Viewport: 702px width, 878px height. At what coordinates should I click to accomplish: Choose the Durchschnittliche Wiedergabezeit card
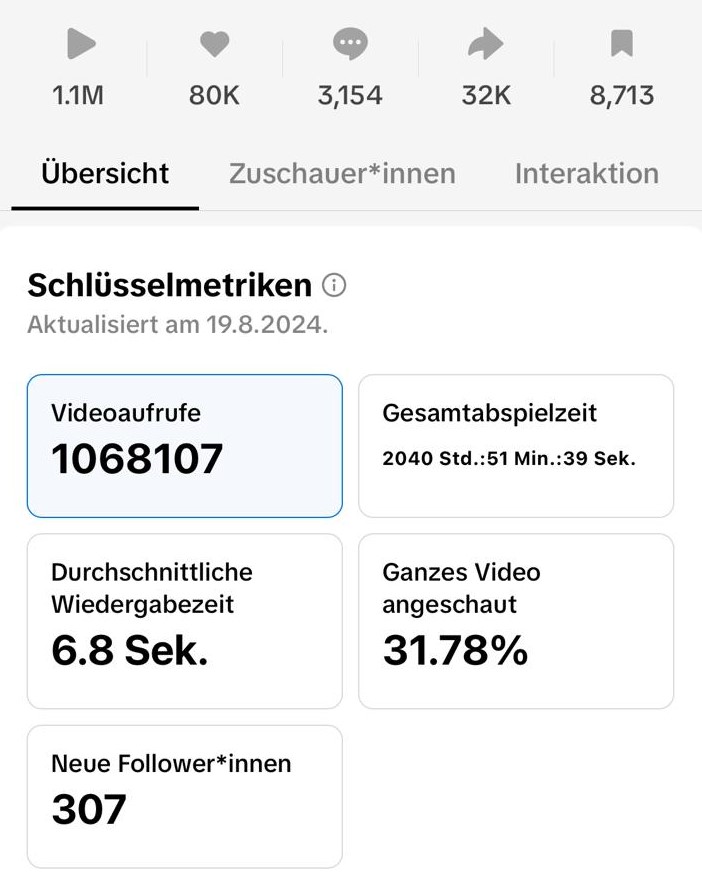[184, 620]
